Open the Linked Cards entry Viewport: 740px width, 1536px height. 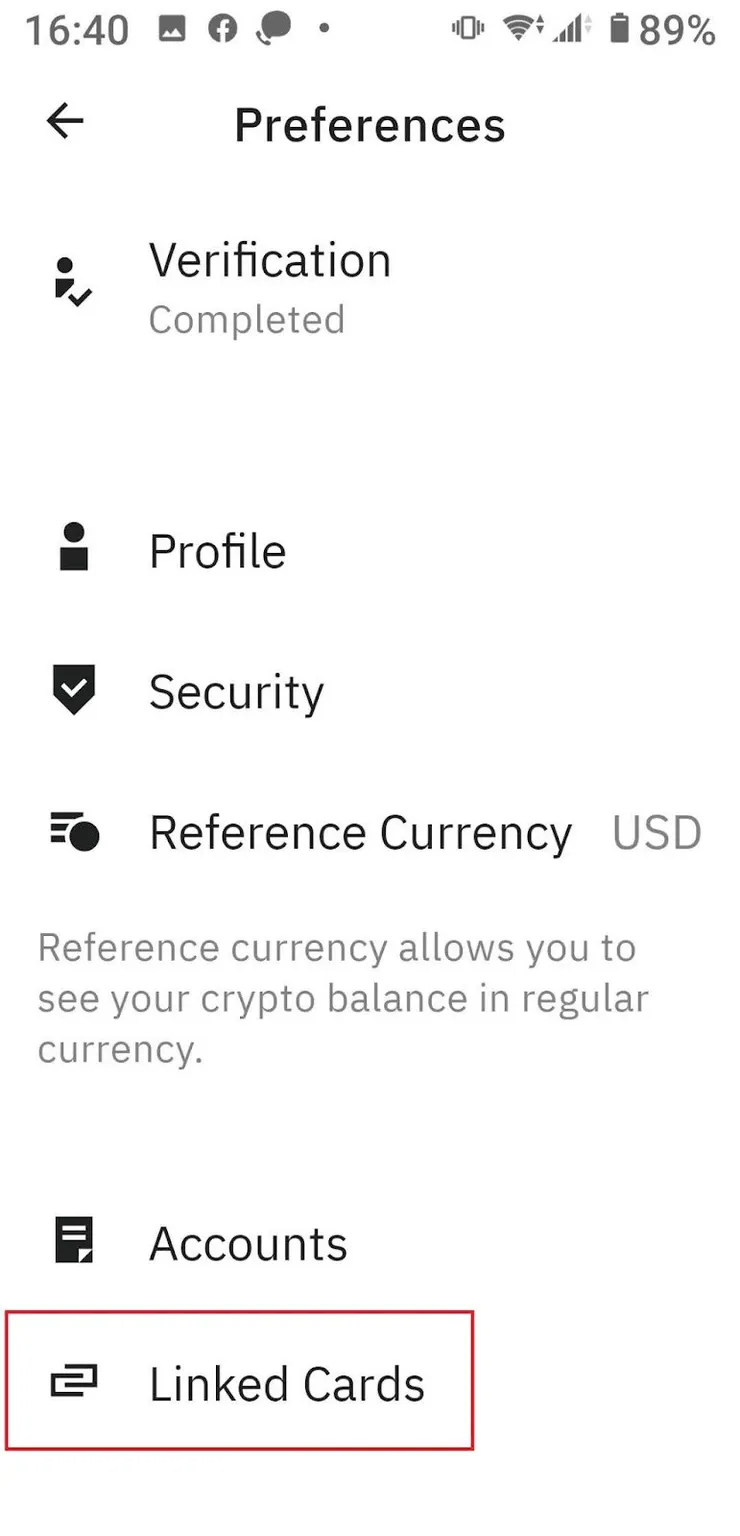click(x=287, y=1385)
